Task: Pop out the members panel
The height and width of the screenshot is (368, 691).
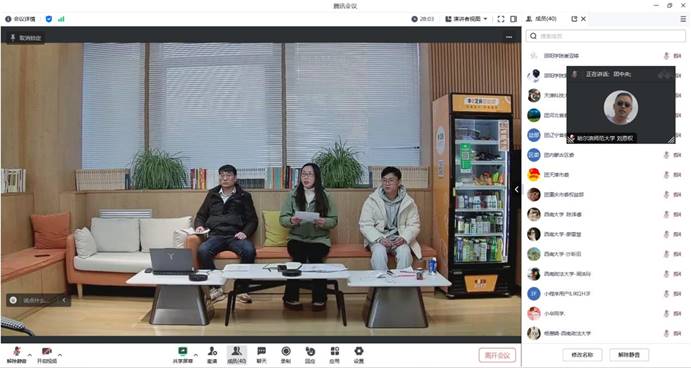Action: pyautogui.click(x=574, y=19)
